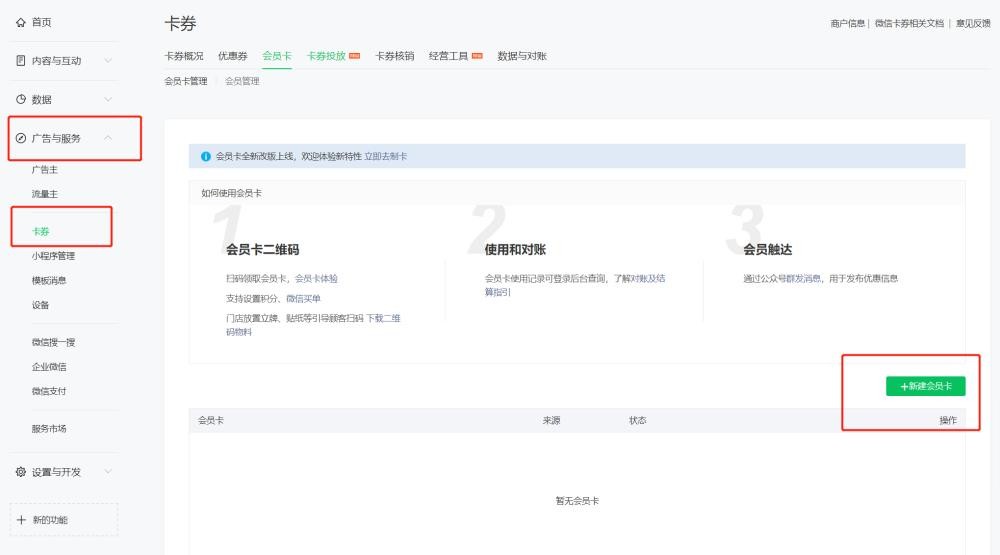This screenshot has height=555, width=1000.
Task: Switch to the 优惠券 tab
Action: pyautogui.click(x=232, y=56)
